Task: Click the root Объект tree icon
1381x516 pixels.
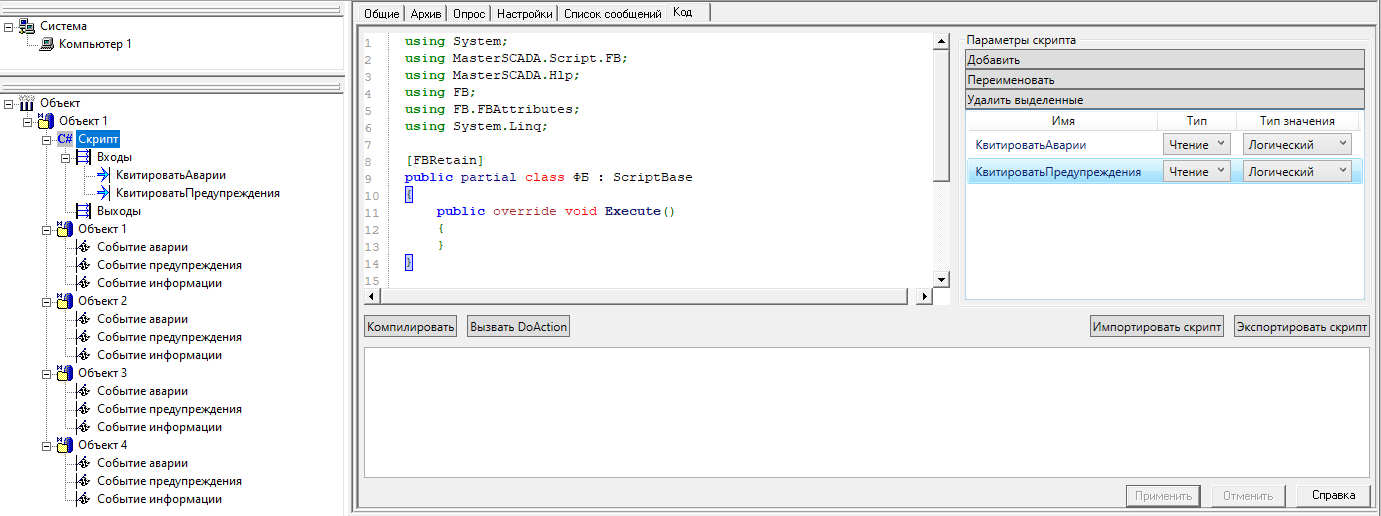Action: pos(27,103)
